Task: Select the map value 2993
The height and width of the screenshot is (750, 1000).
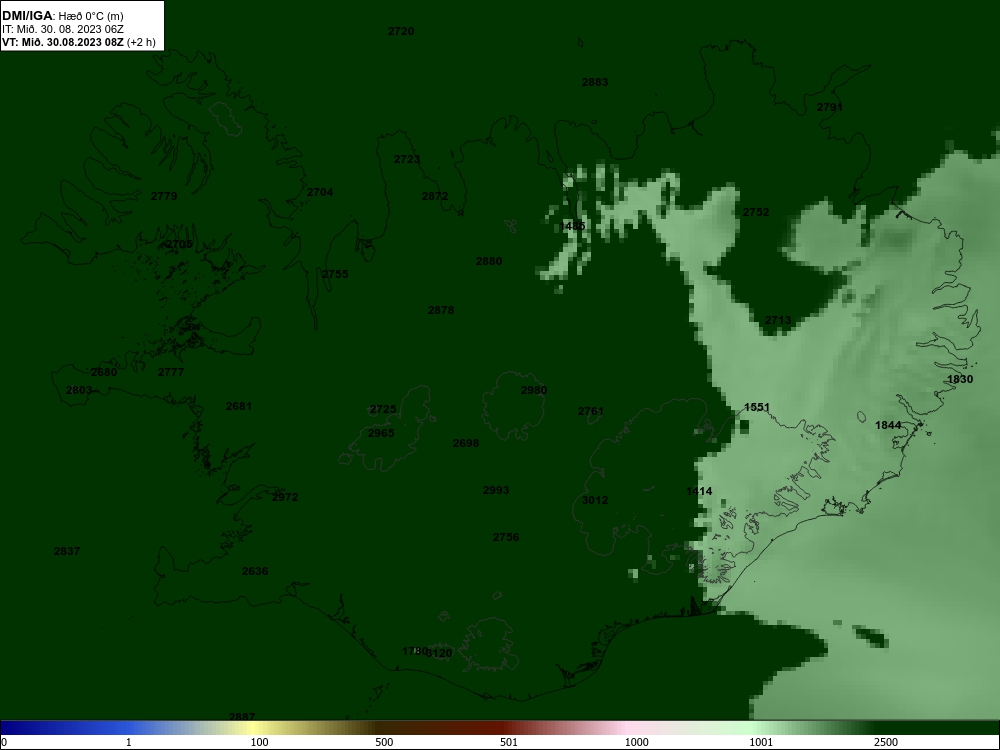Action: pos(496,490)
